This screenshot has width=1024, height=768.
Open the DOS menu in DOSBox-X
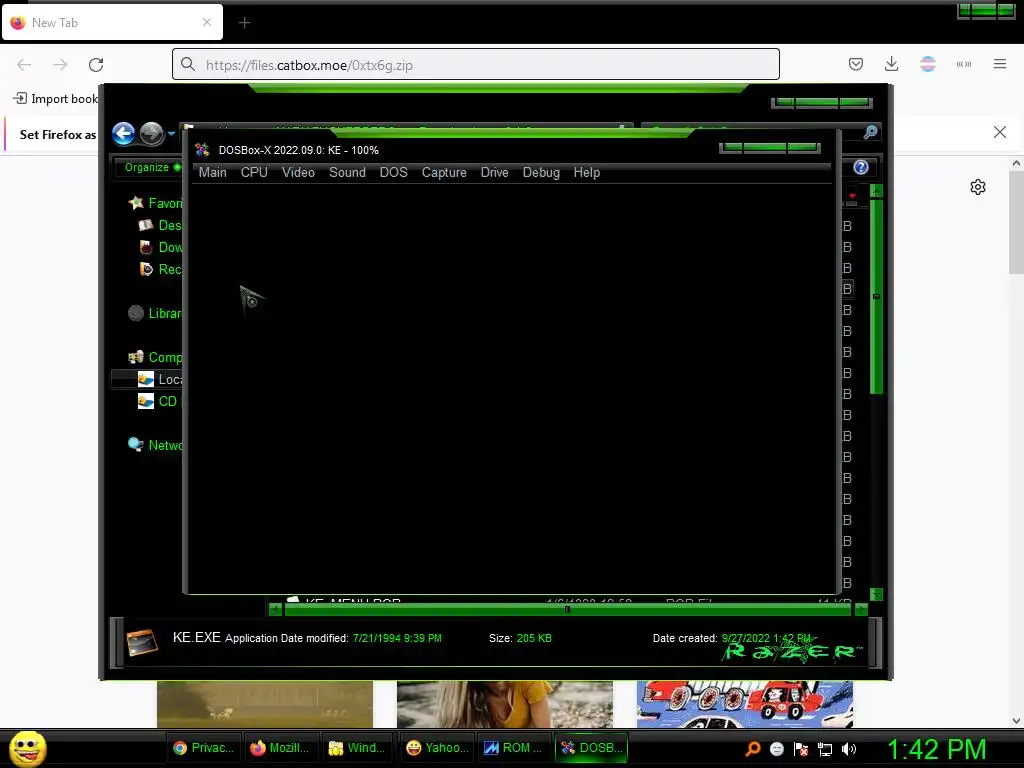[x=393, y=172]
